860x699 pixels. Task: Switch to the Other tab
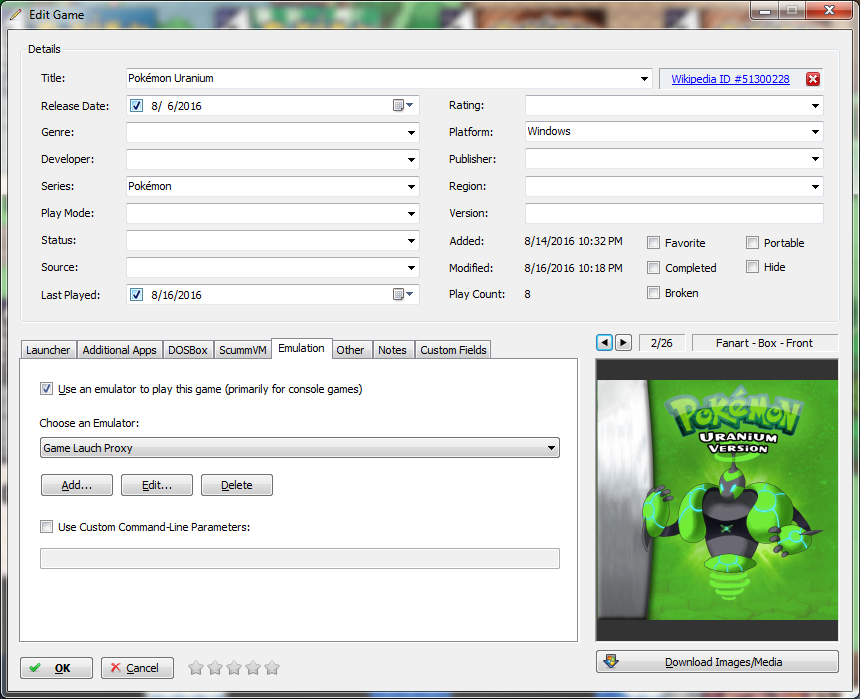click(x=350, y=350)
